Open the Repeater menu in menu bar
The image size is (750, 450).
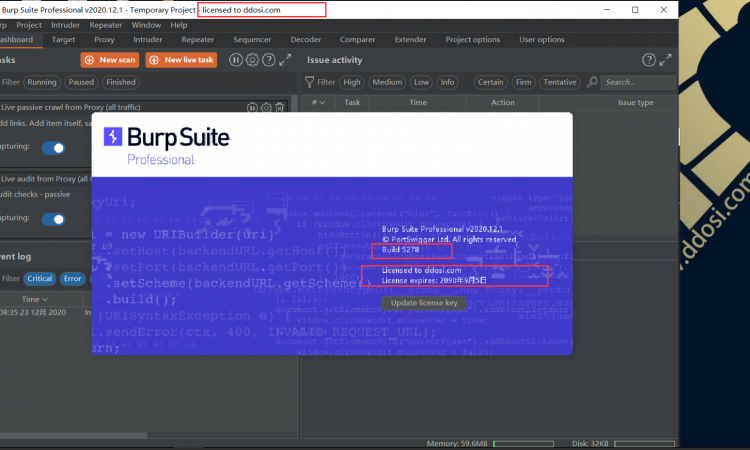click(x=106, y=25)
